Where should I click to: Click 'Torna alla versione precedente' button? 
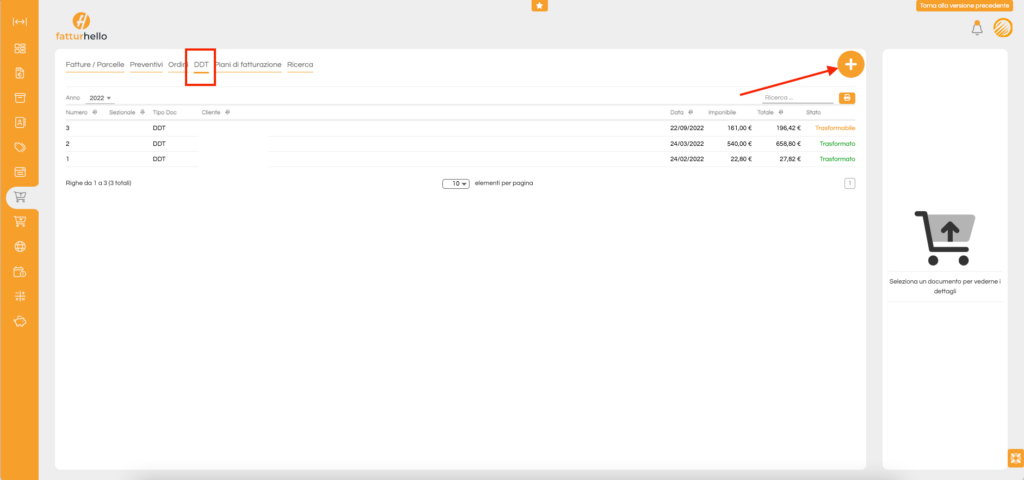click(x=966, y=6)
